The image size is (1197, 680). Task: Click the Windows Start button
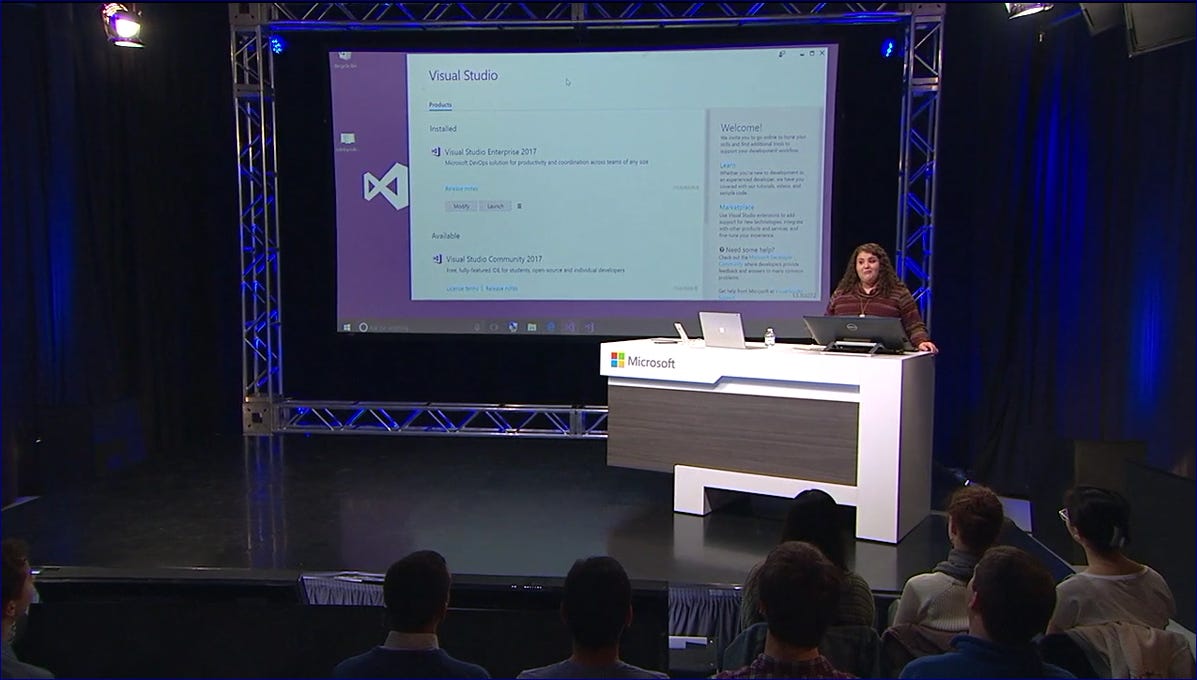pos(345,326)
